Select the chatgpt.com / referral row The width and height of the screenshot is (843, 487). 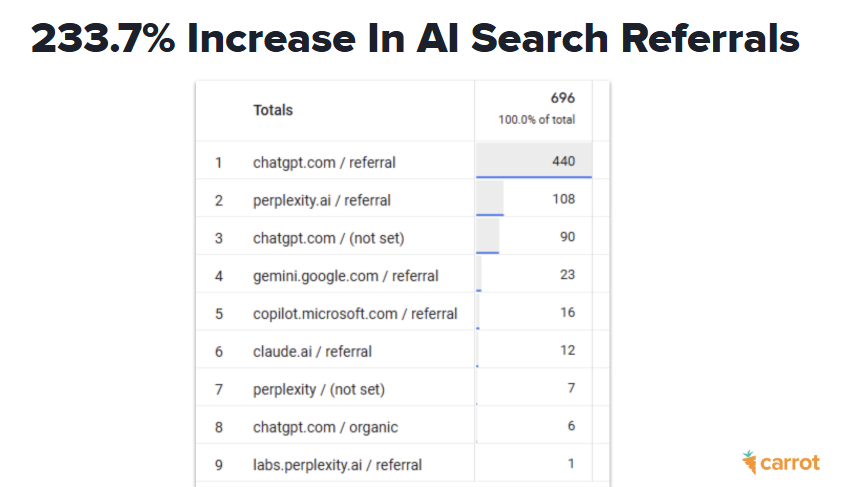click(325, 162)
